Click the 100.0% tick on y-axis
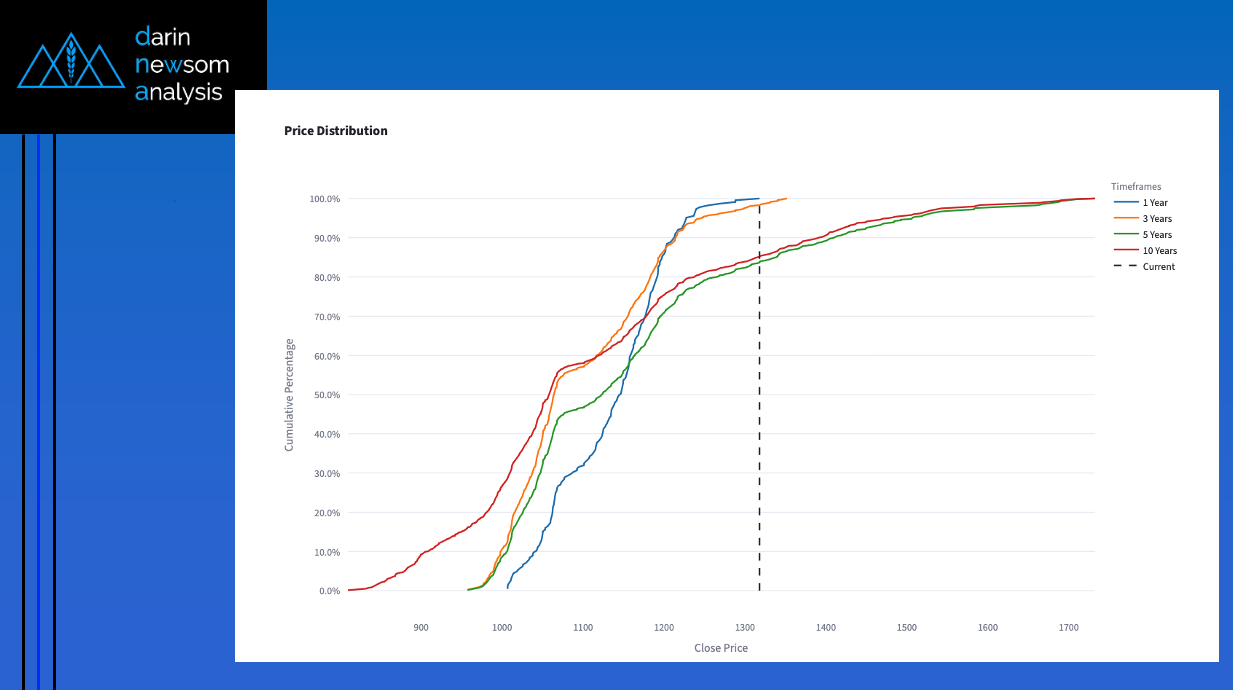This screenshot has width=1233, height=690. 324,199
